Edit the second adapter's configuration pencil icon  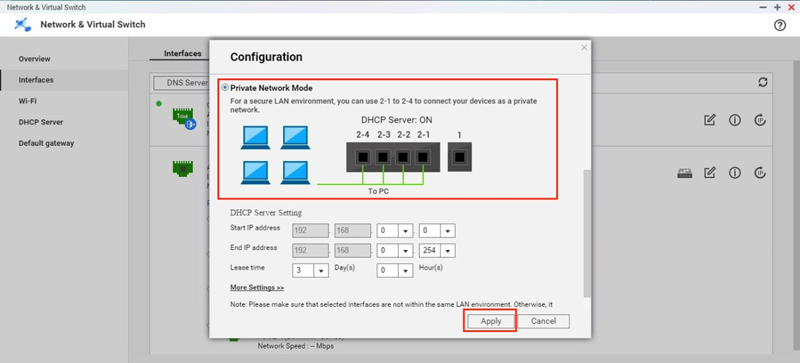tap(710, 173)
